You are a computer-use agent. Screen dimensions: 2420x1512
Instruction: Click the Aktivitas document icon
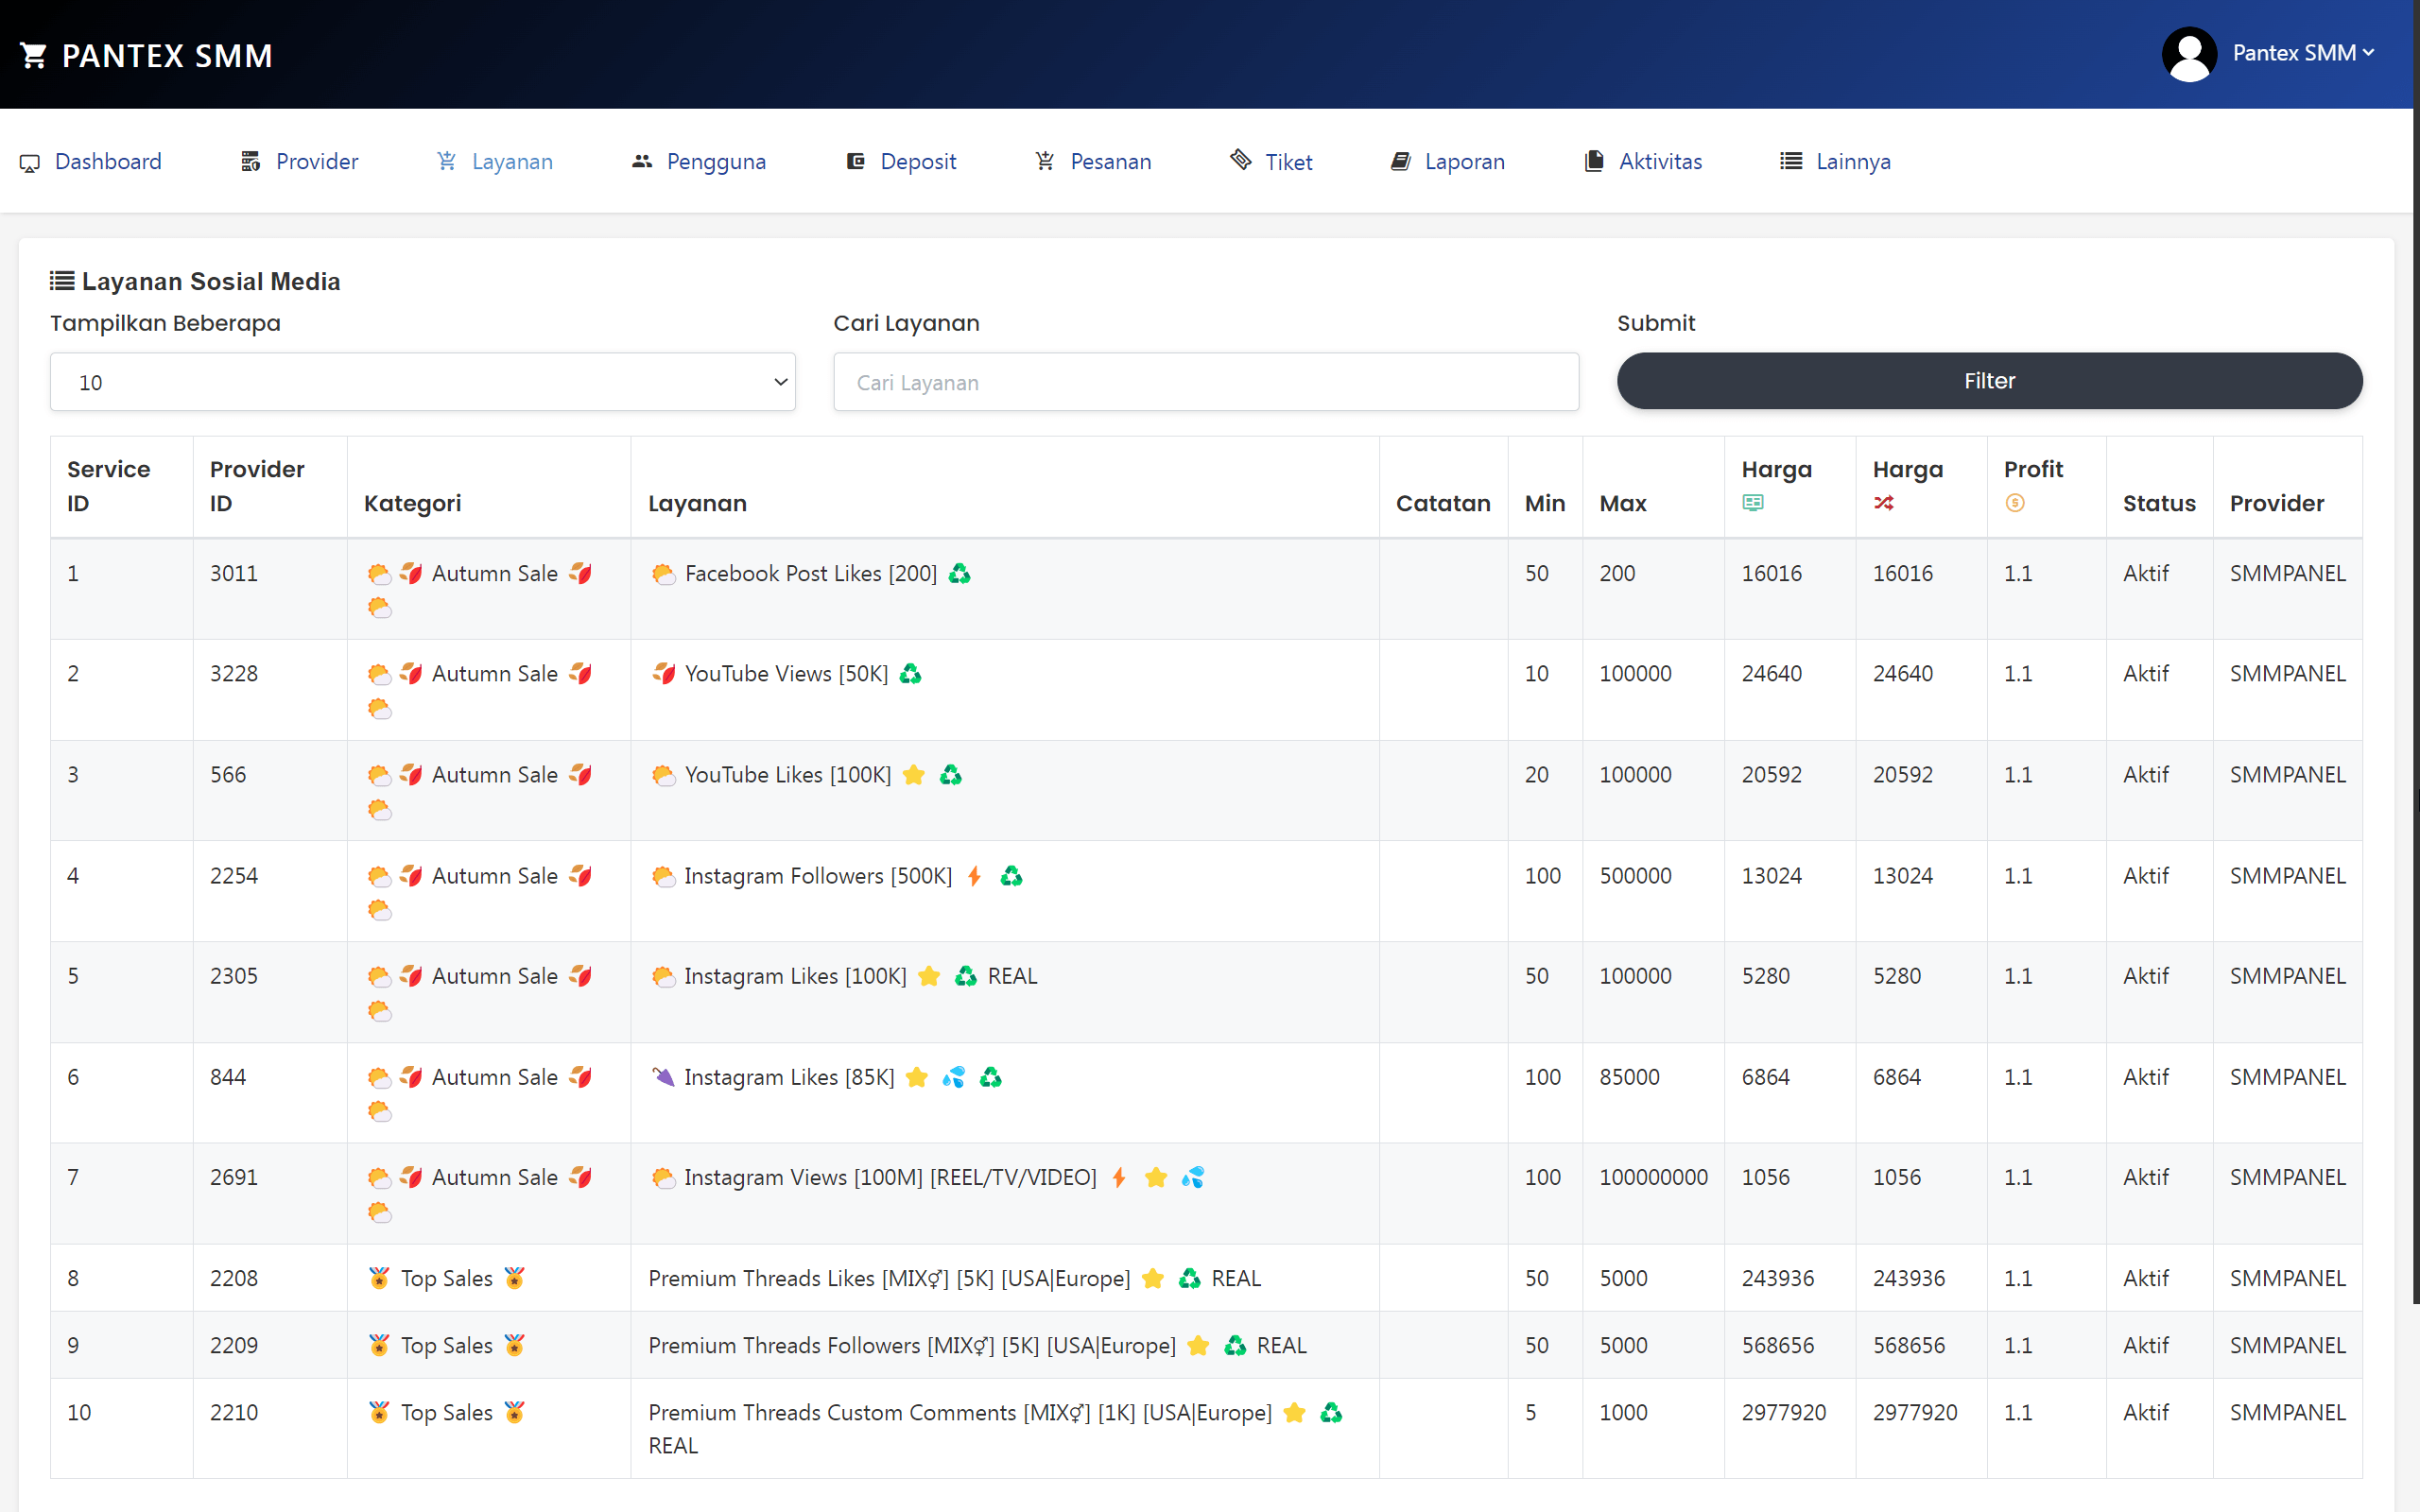(x=1592, y=161)
